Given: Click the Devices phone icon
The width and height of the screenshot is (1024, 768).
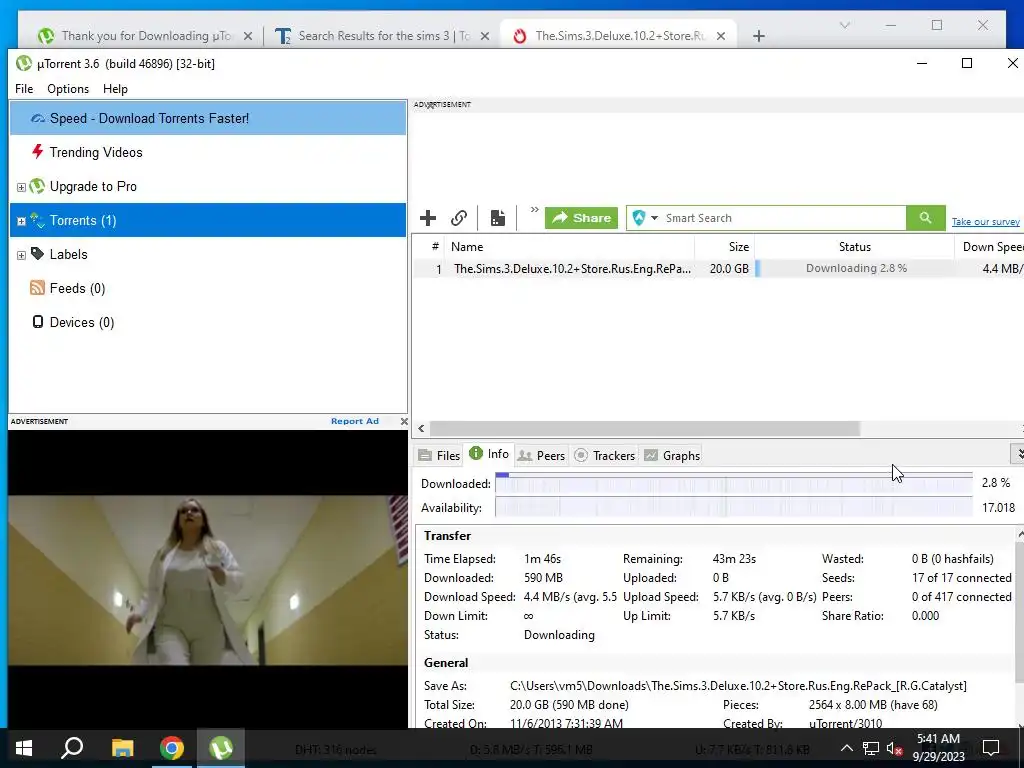Looking at the screenshot, I should [x=38, y=321].
